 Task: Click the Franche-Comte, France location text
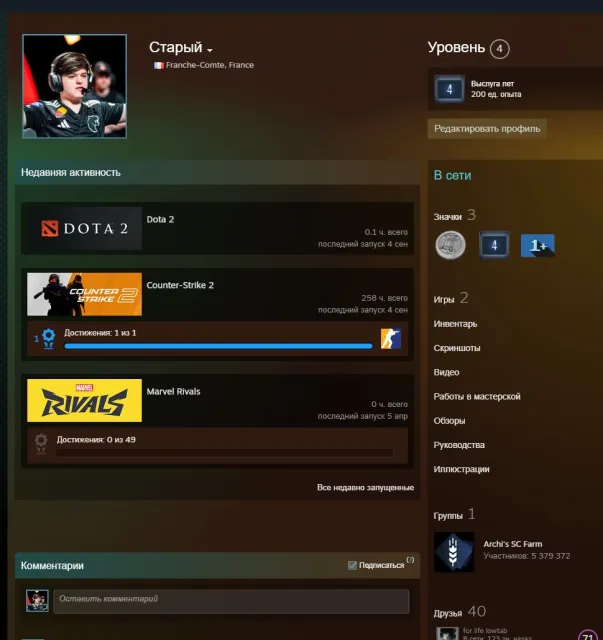210,65
